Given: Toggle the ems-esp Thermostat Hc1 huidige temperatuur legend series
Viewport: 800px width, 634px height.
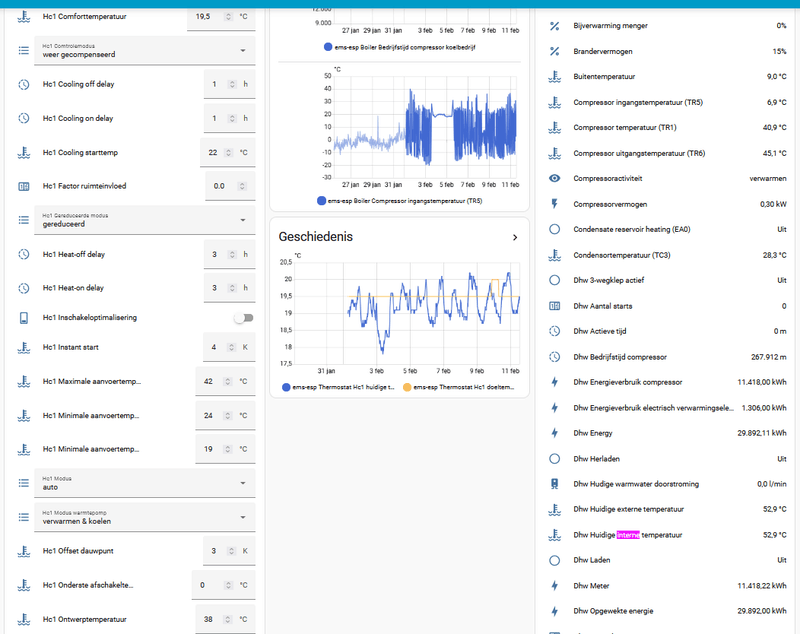Looking at the screenshot, I should (338, 387).
